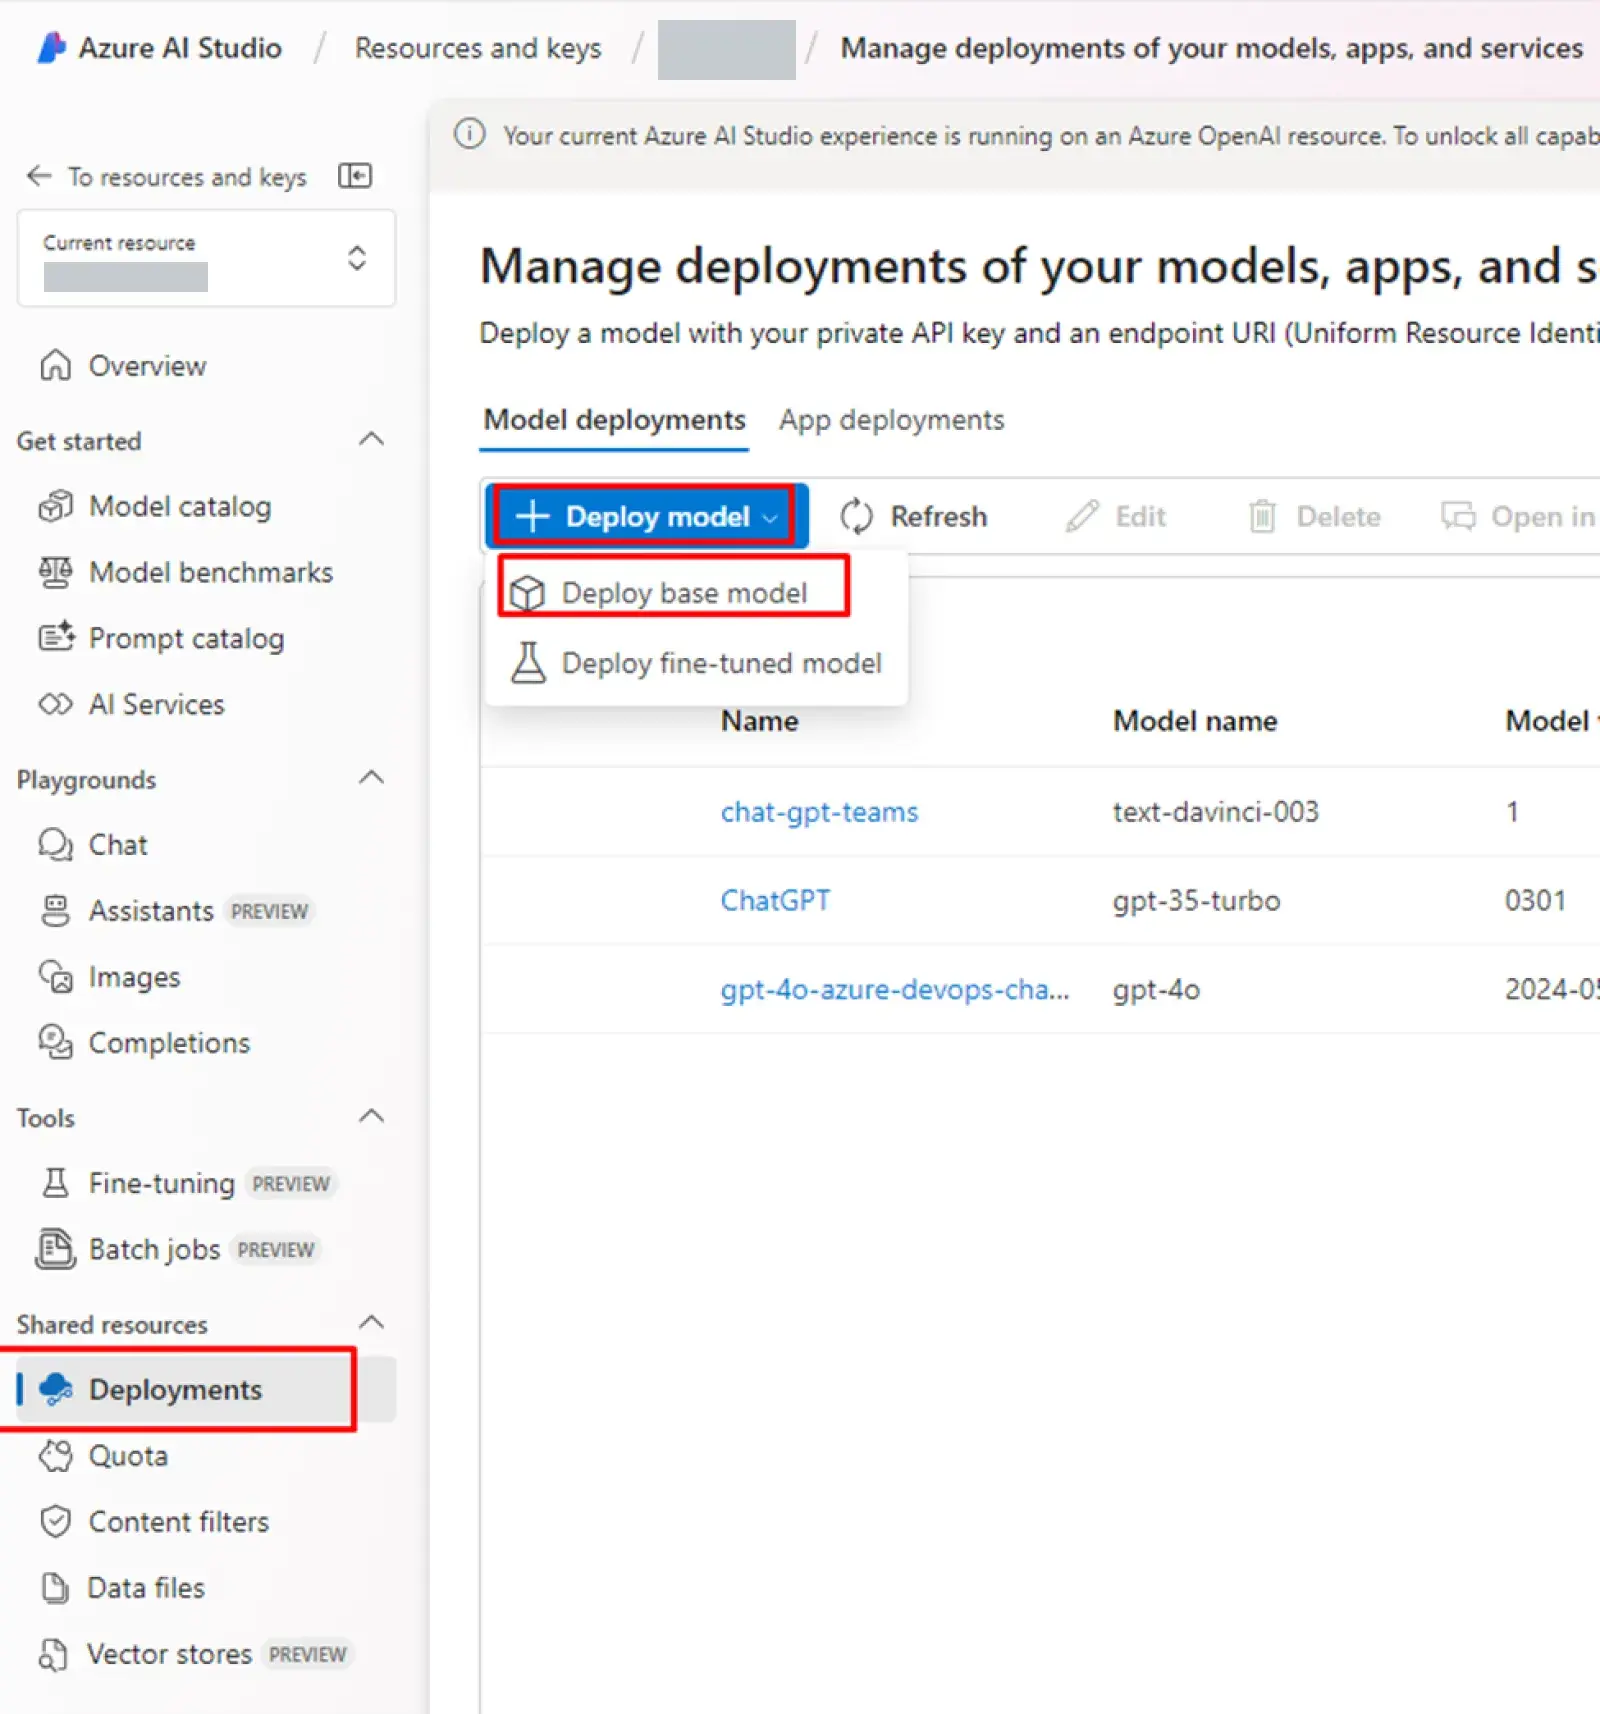This screenshot has width=1600, height=1714.
Task: Open the chat-gpt-teams deployment link
Action: pos(819,812)
